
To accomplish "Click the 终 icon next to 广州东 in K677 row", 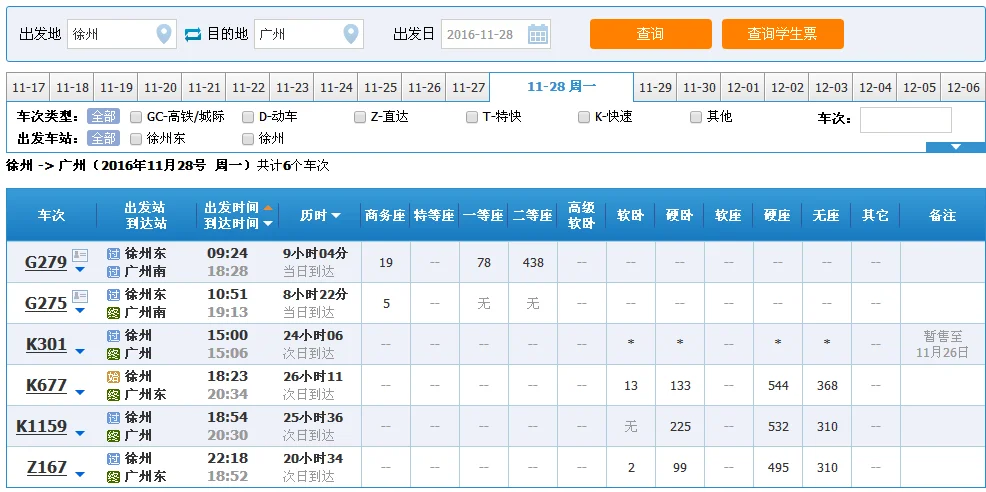I will coord(113,395).
